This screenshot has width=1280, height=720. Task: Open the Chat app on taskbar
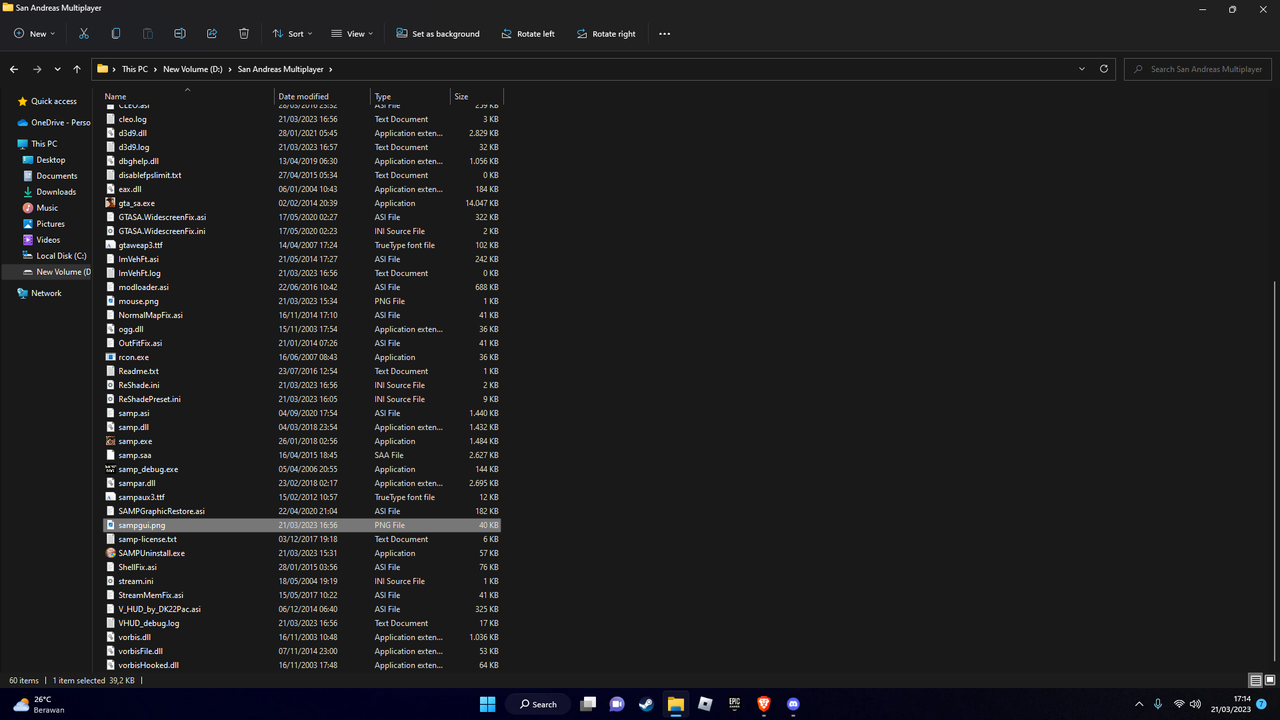tap(617, 704)
